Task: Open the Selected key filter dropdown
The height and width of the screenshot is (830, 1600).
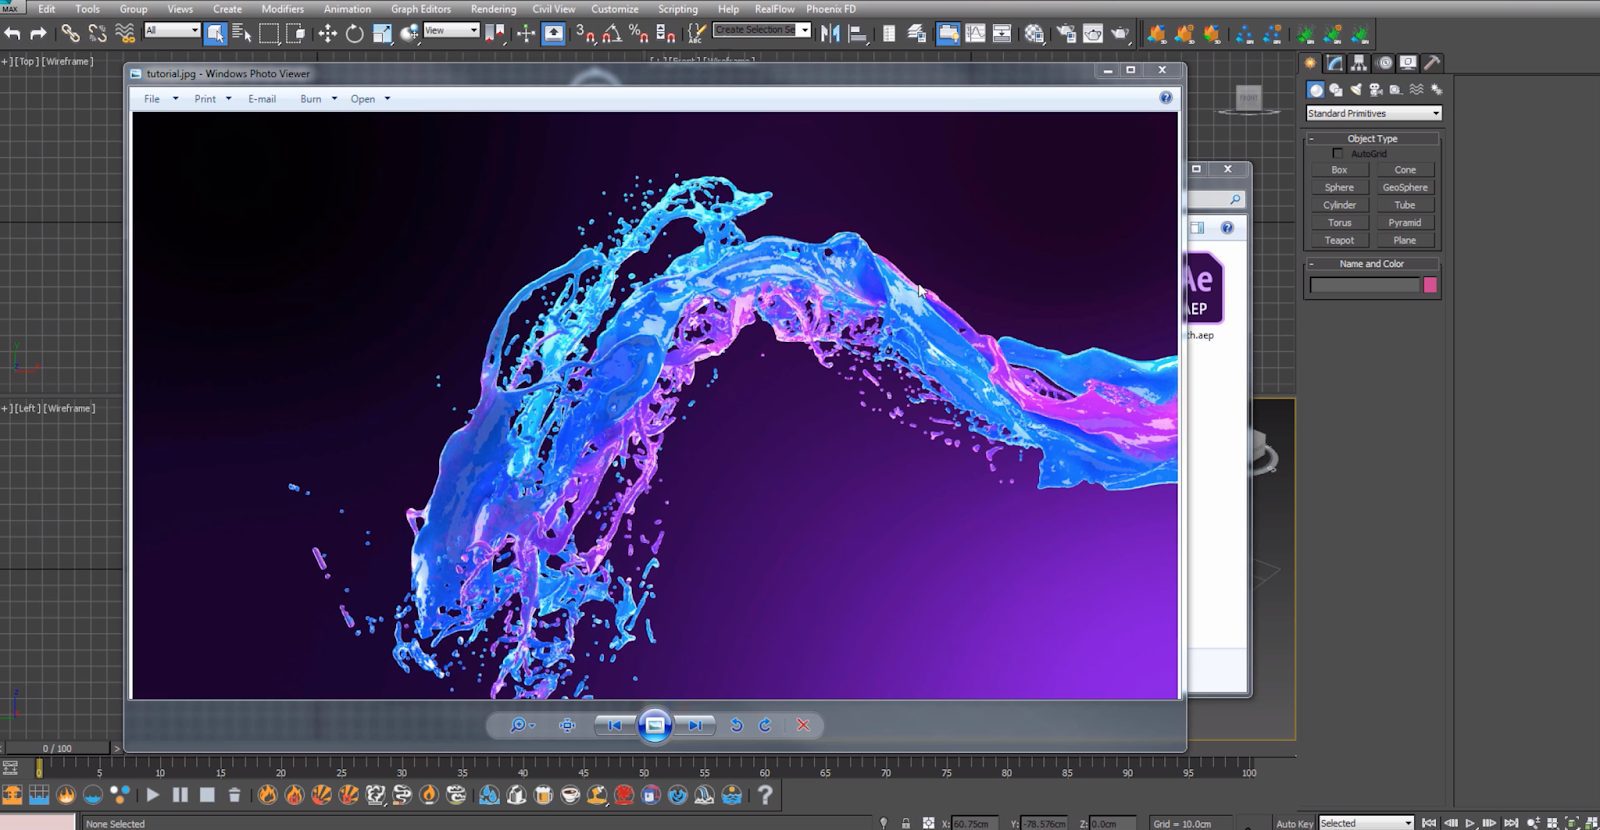Action: (1365, 823)
